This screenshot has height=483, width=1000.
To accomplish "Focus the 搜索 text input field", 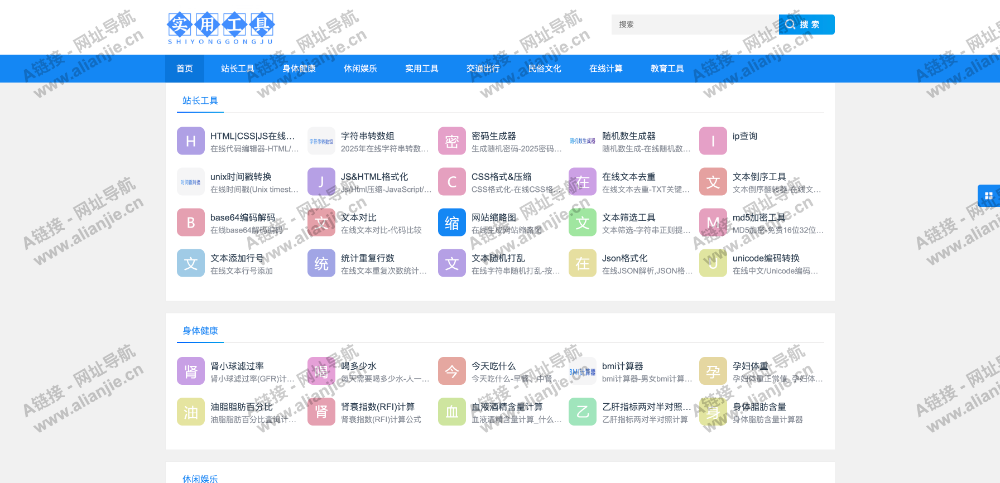I will pyautogui.click(x=695, y=24).
